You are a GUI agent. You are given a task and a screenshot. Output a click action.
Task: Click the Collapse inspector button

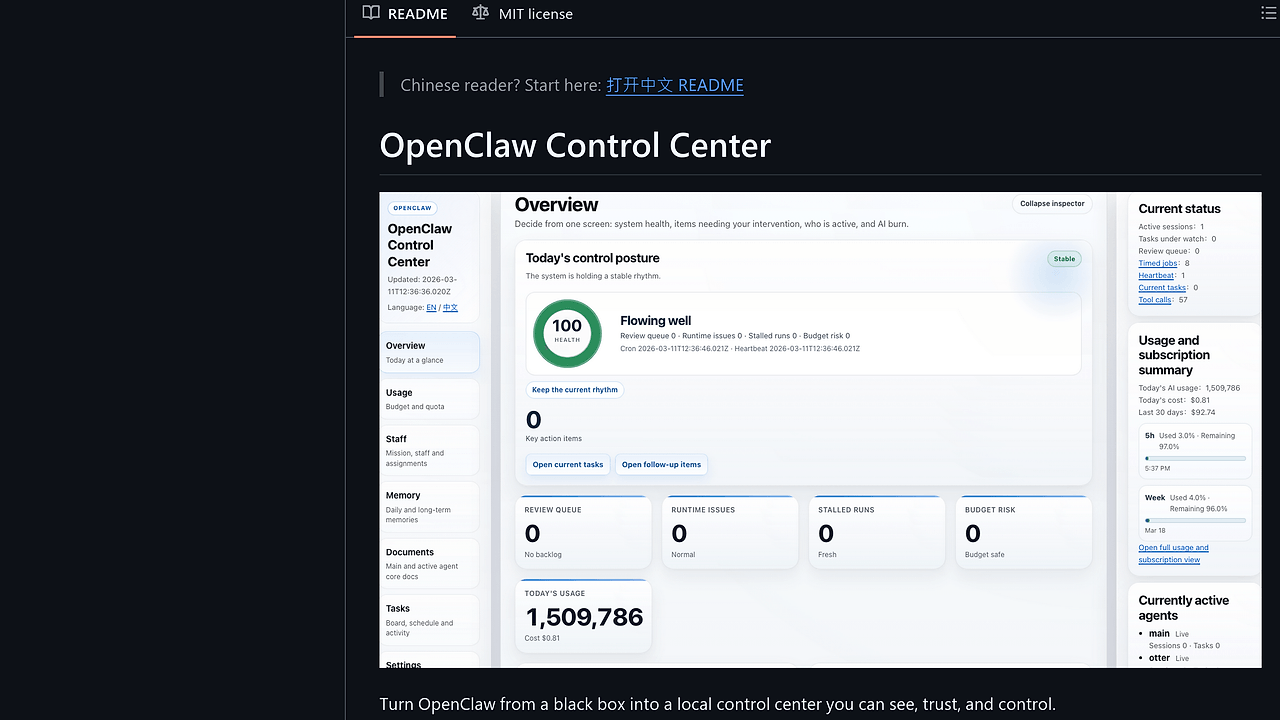[1052, 203]
